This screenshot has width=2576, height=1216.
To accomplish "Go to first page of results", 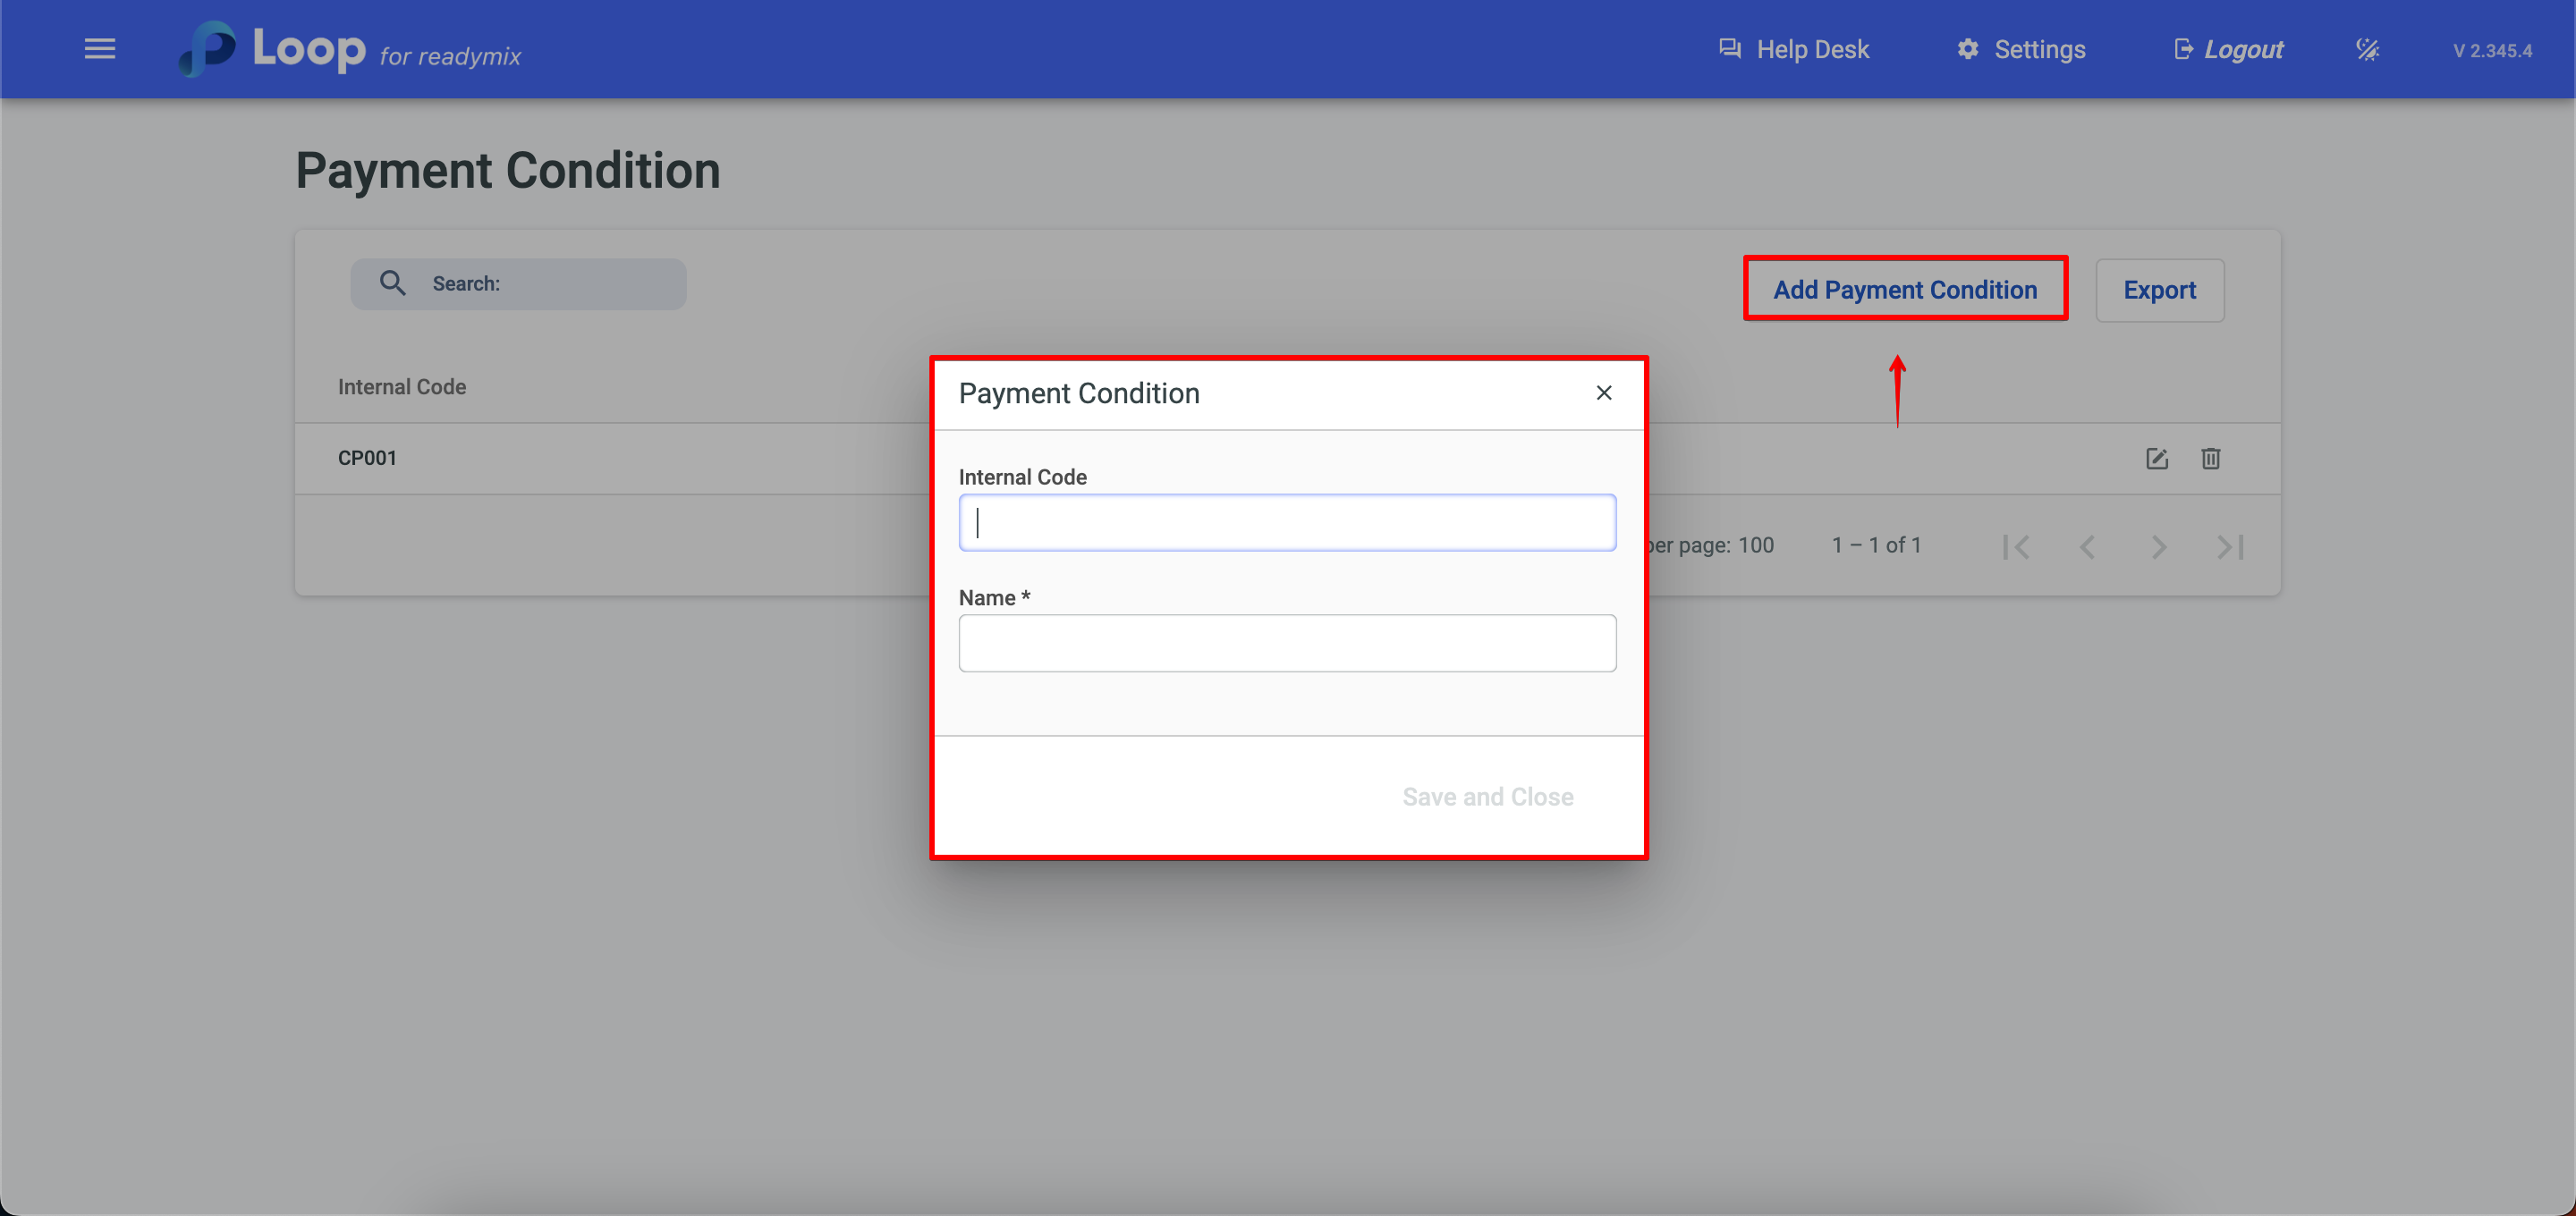I will [x=2016, y=547].
